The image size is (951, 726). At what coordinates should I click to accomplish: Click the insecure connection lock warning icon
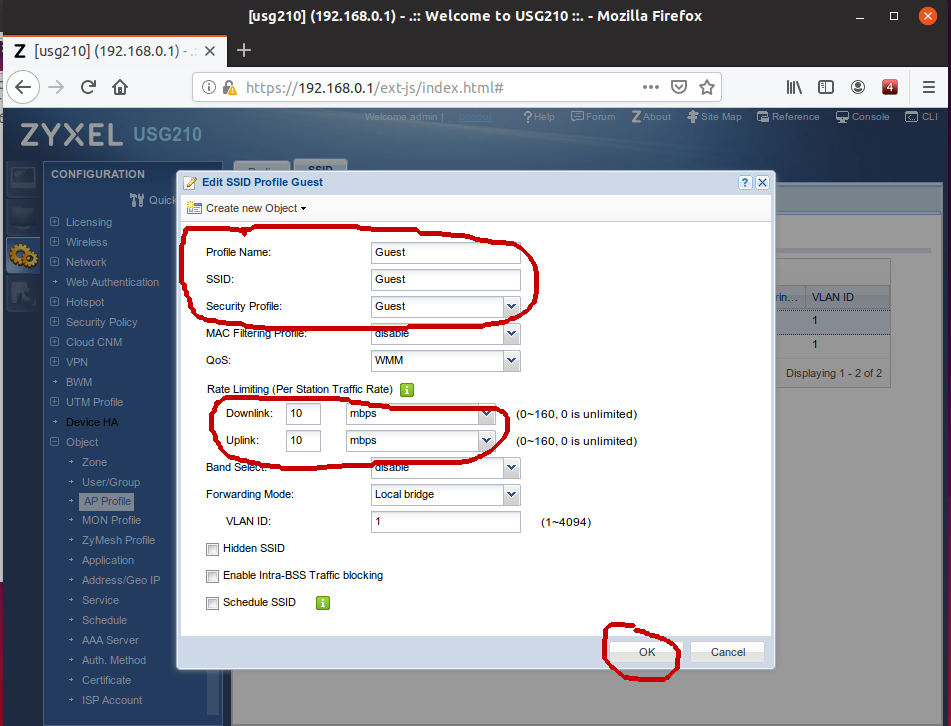click(229, 87)
